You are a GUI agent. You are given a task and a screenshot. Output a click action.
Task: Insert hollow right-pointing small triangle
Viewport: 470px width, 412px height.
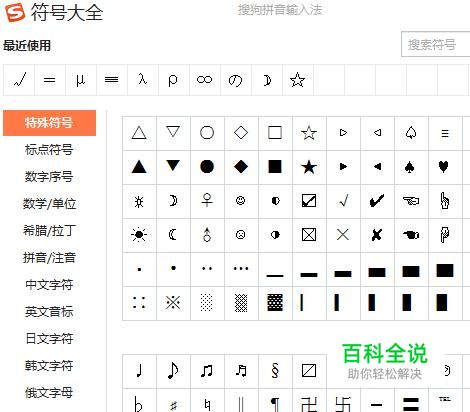pyautogui.click(x=343, y=133)
